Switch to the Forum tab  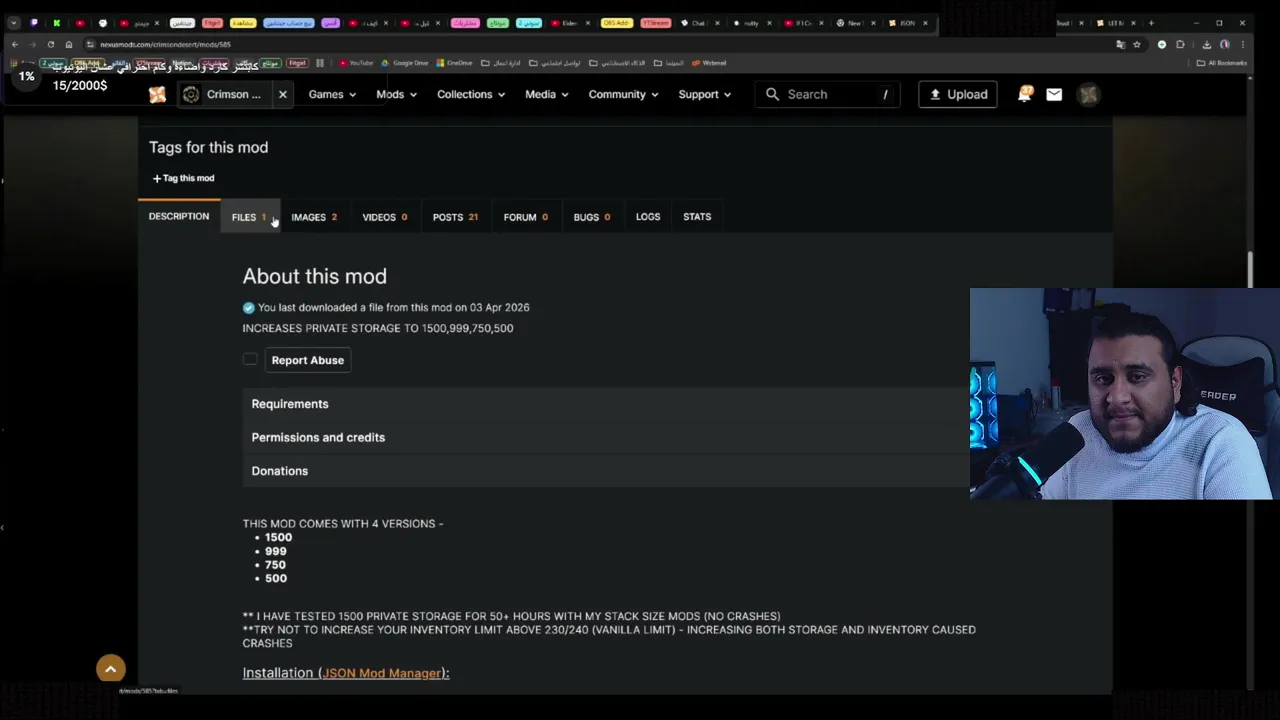coord(525,217)
